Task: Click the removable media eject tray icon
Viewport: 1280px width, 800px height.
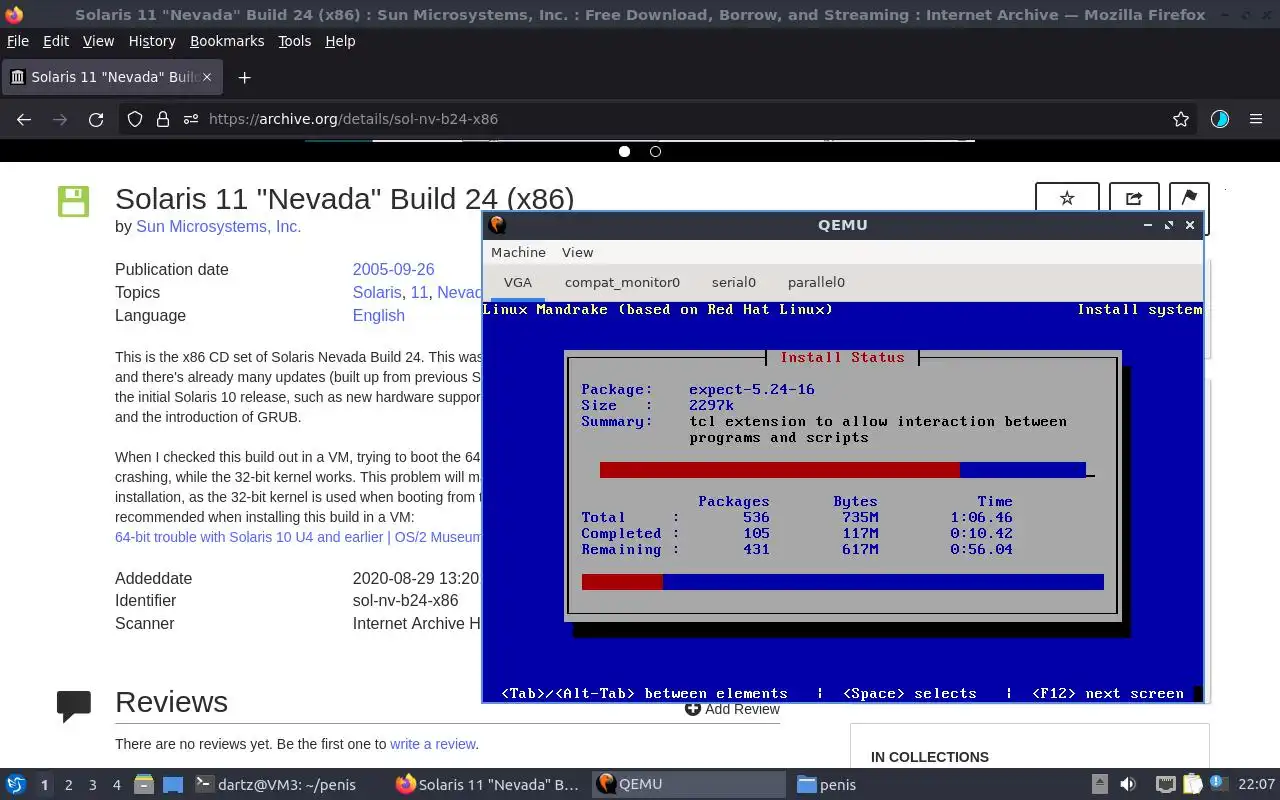Action: pyautogui.click(x=1099, y=785)
